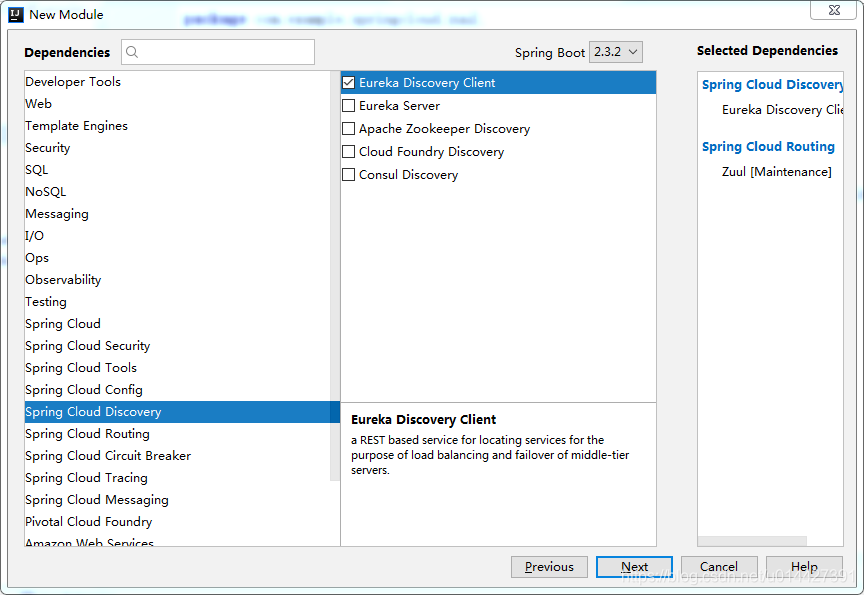
Task: Click Selected Dependencies horizontal scrollbar
Action: (x=752, y=541)
